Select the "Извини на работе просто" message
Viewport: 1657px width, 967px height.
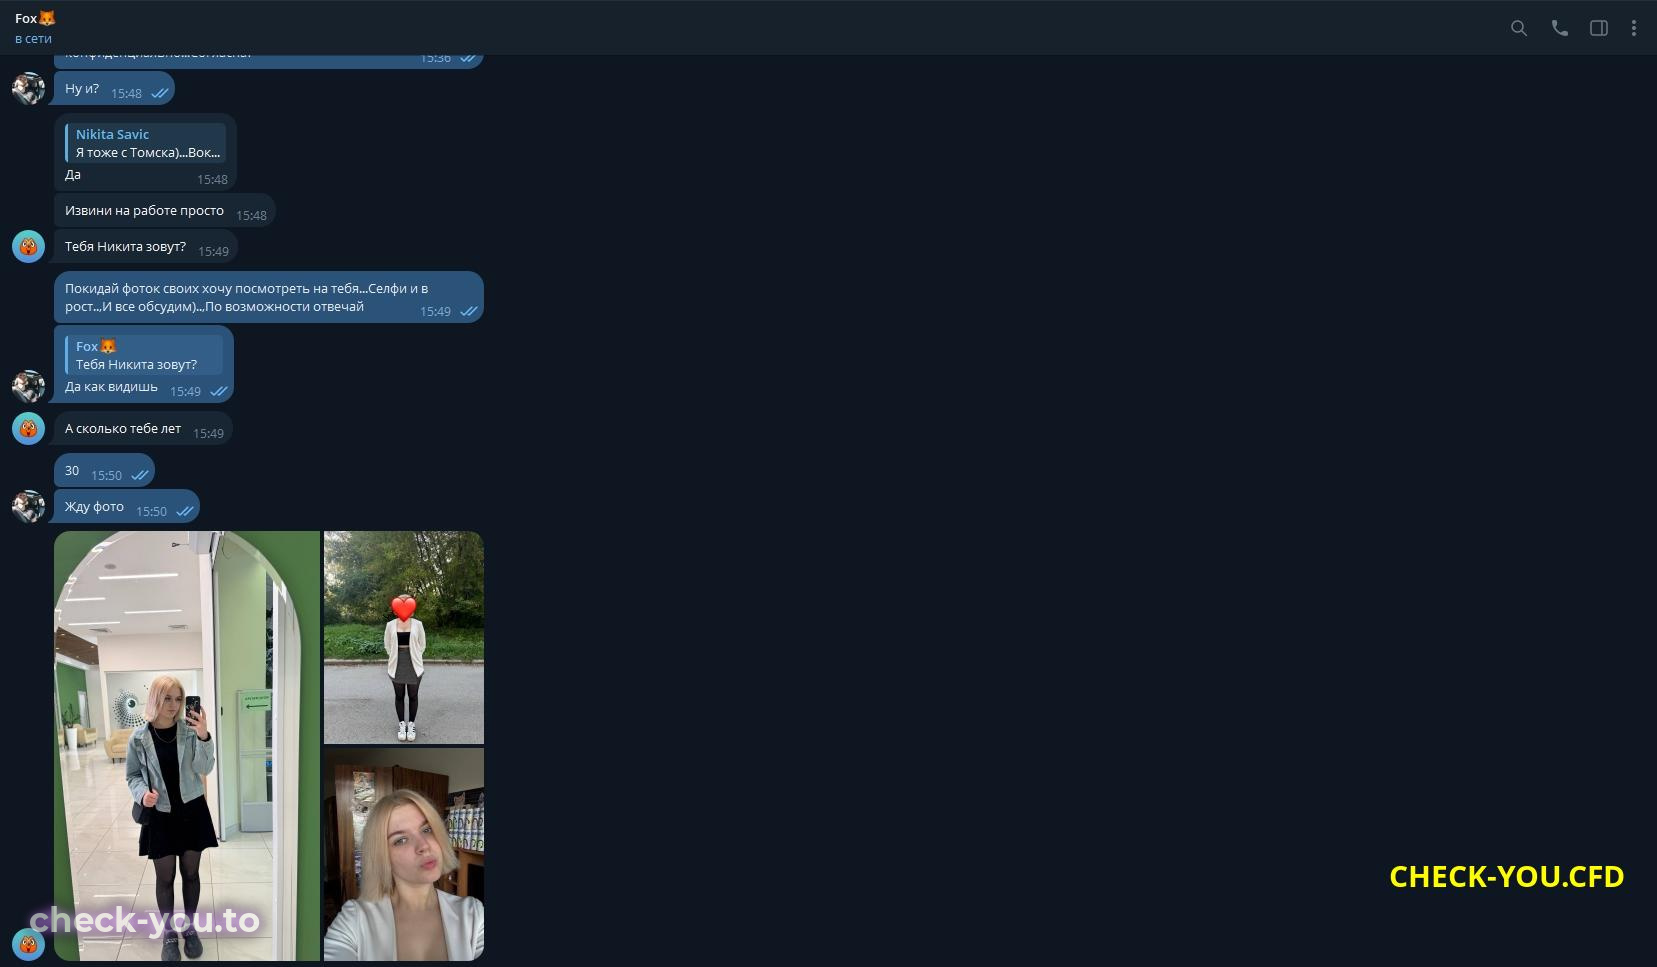pos(165,211)
